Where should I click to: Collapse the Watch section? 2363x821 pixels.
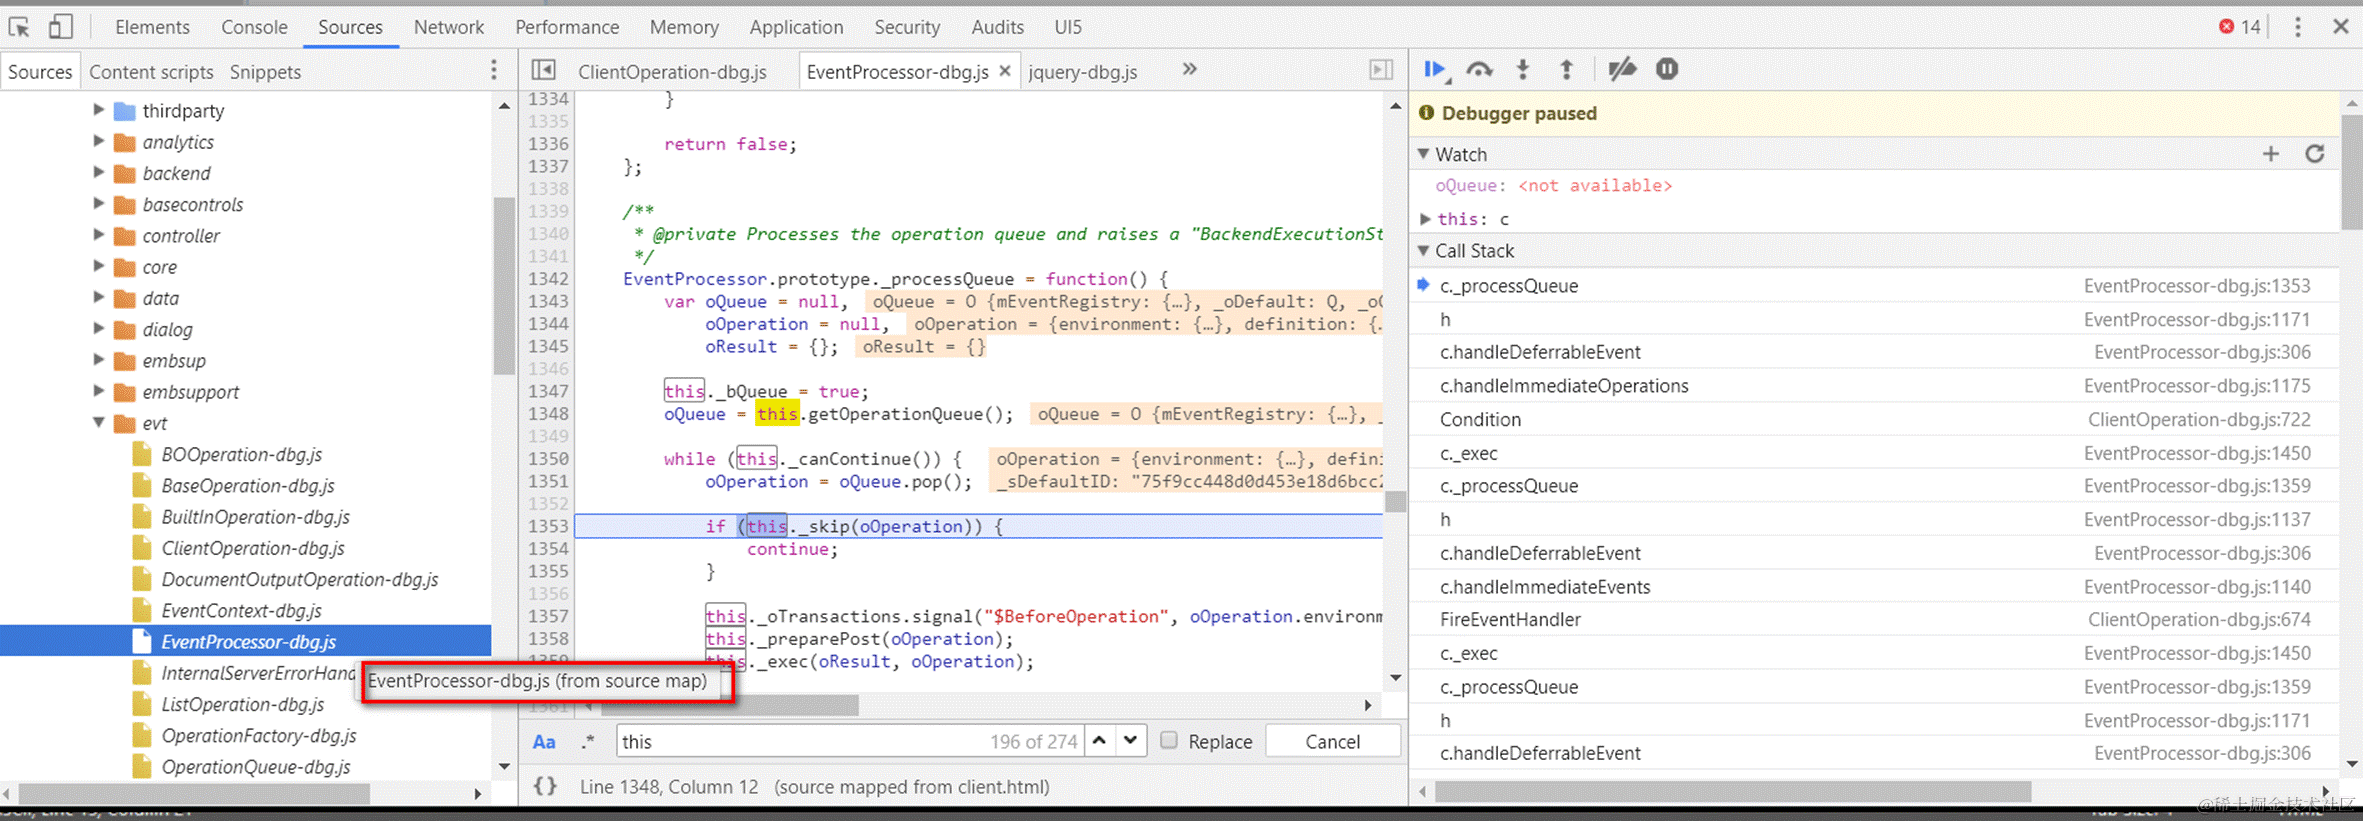click(x=1424, y=154)
